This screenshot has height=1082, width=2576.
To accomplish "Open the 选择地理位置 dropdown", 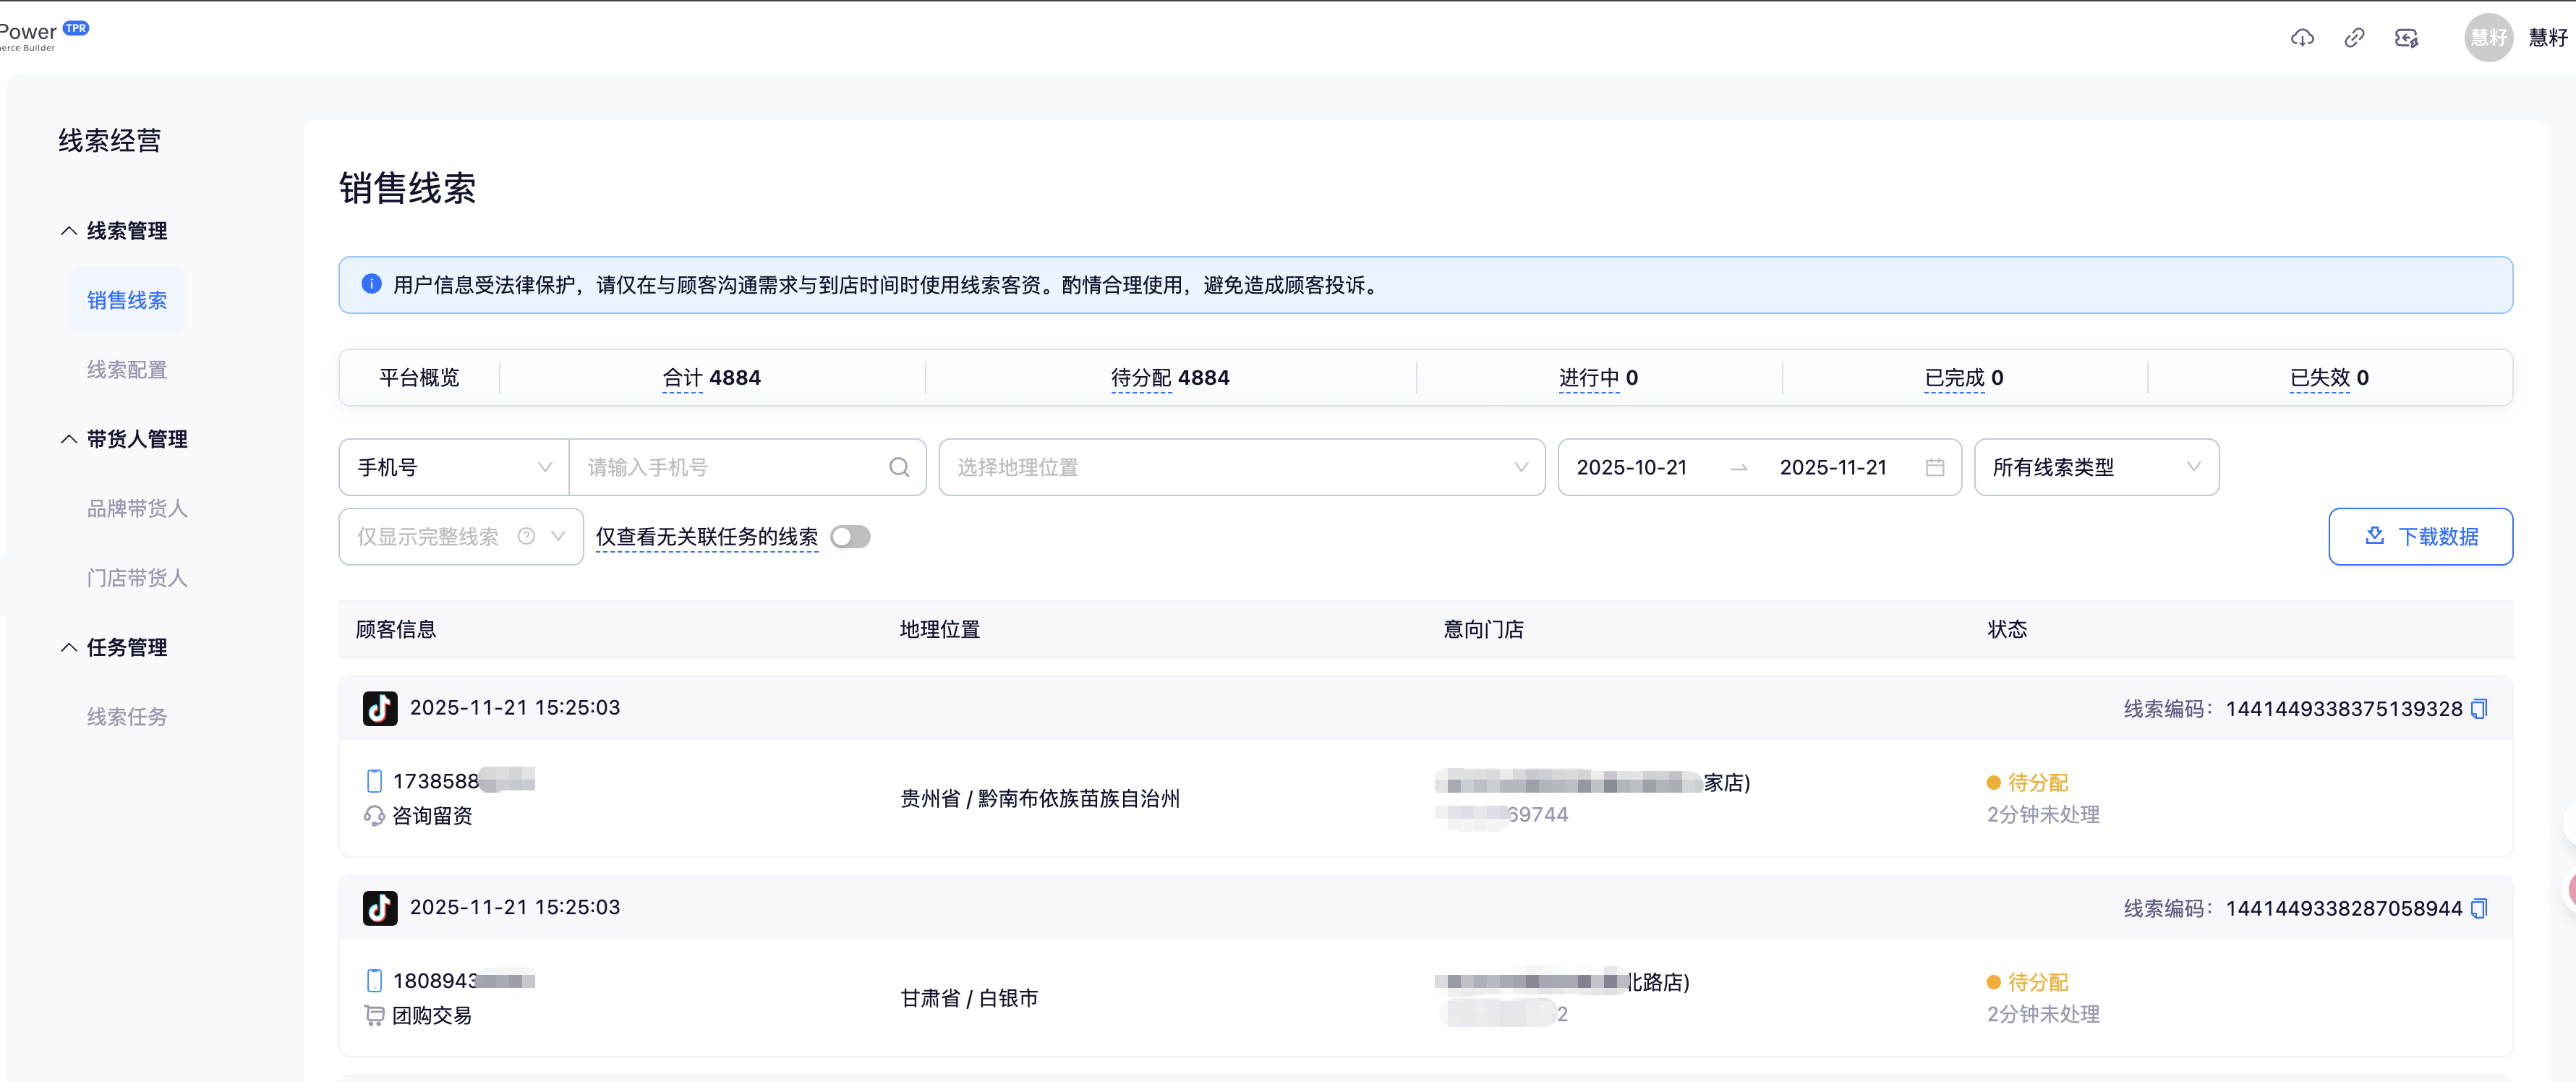I will pyautogui.click(x=1240, y=467).
